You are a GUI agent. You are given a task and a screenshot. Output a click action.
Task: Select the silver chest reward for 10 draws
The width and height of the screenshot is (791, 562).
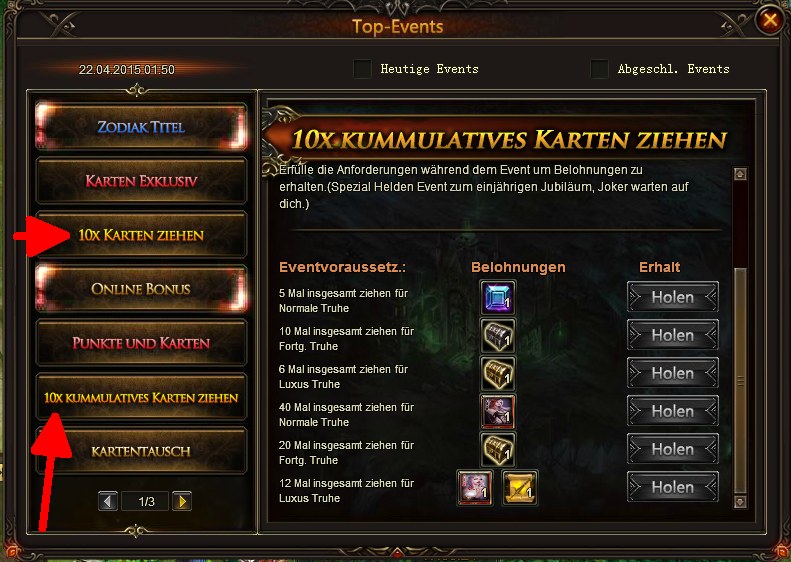[x=498, y=335]
